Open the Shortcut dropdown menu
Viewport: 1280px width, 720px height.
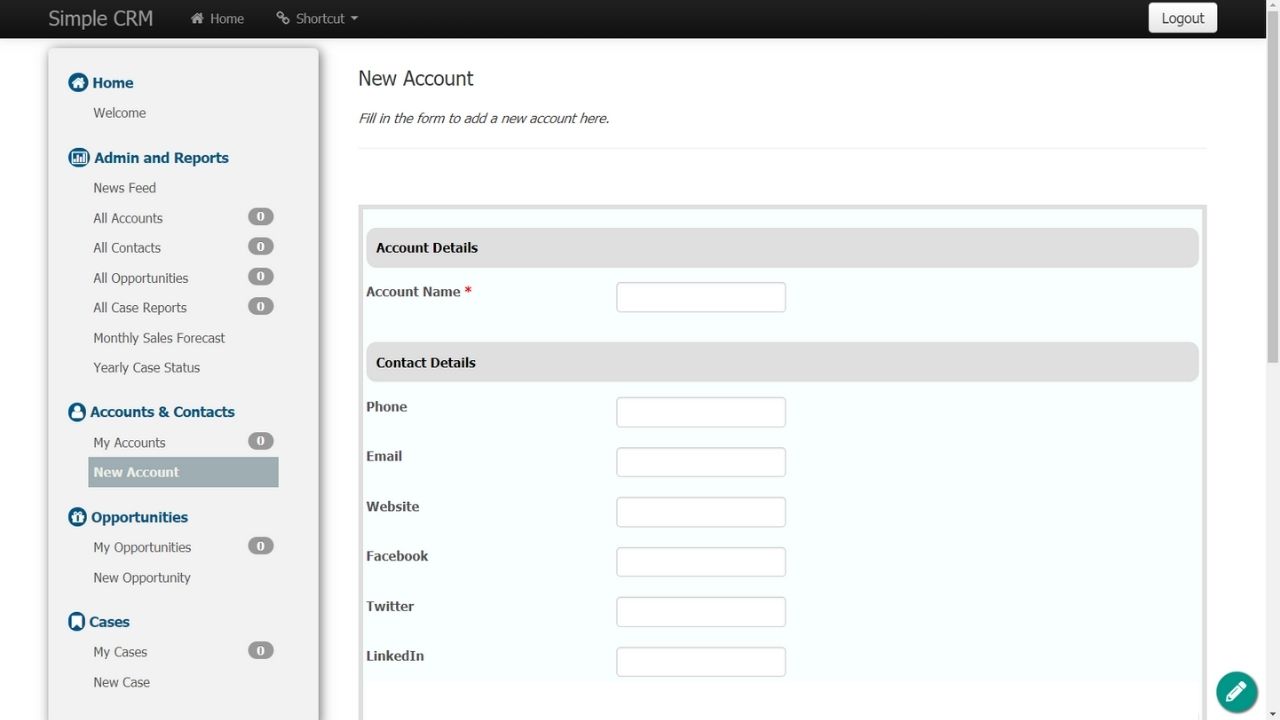click(x=317, y=19)
